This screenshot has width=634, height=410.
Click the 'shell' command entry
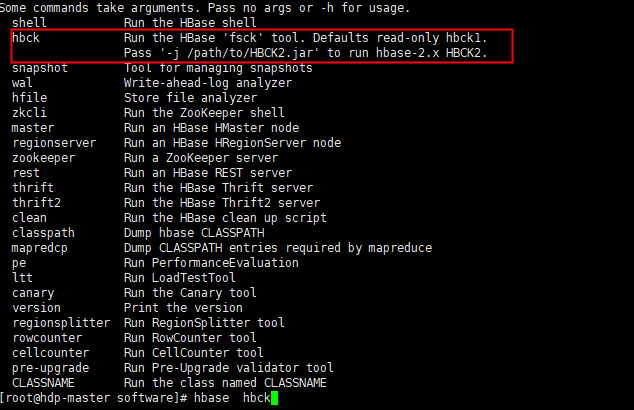point(29,22)
